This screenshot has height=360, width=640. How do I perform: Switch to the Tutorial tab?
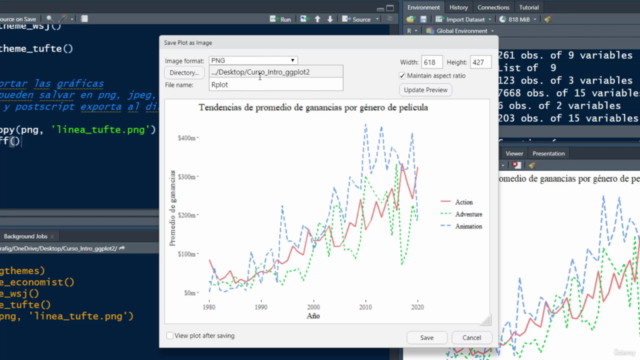click(529, 7)
